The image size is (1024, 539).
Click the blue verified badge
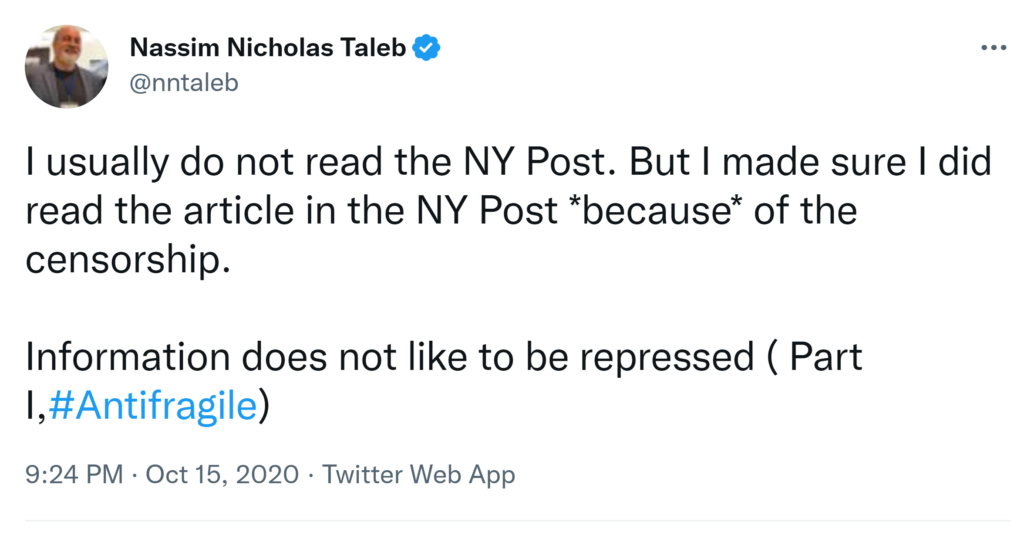click(x=428, y=47)
